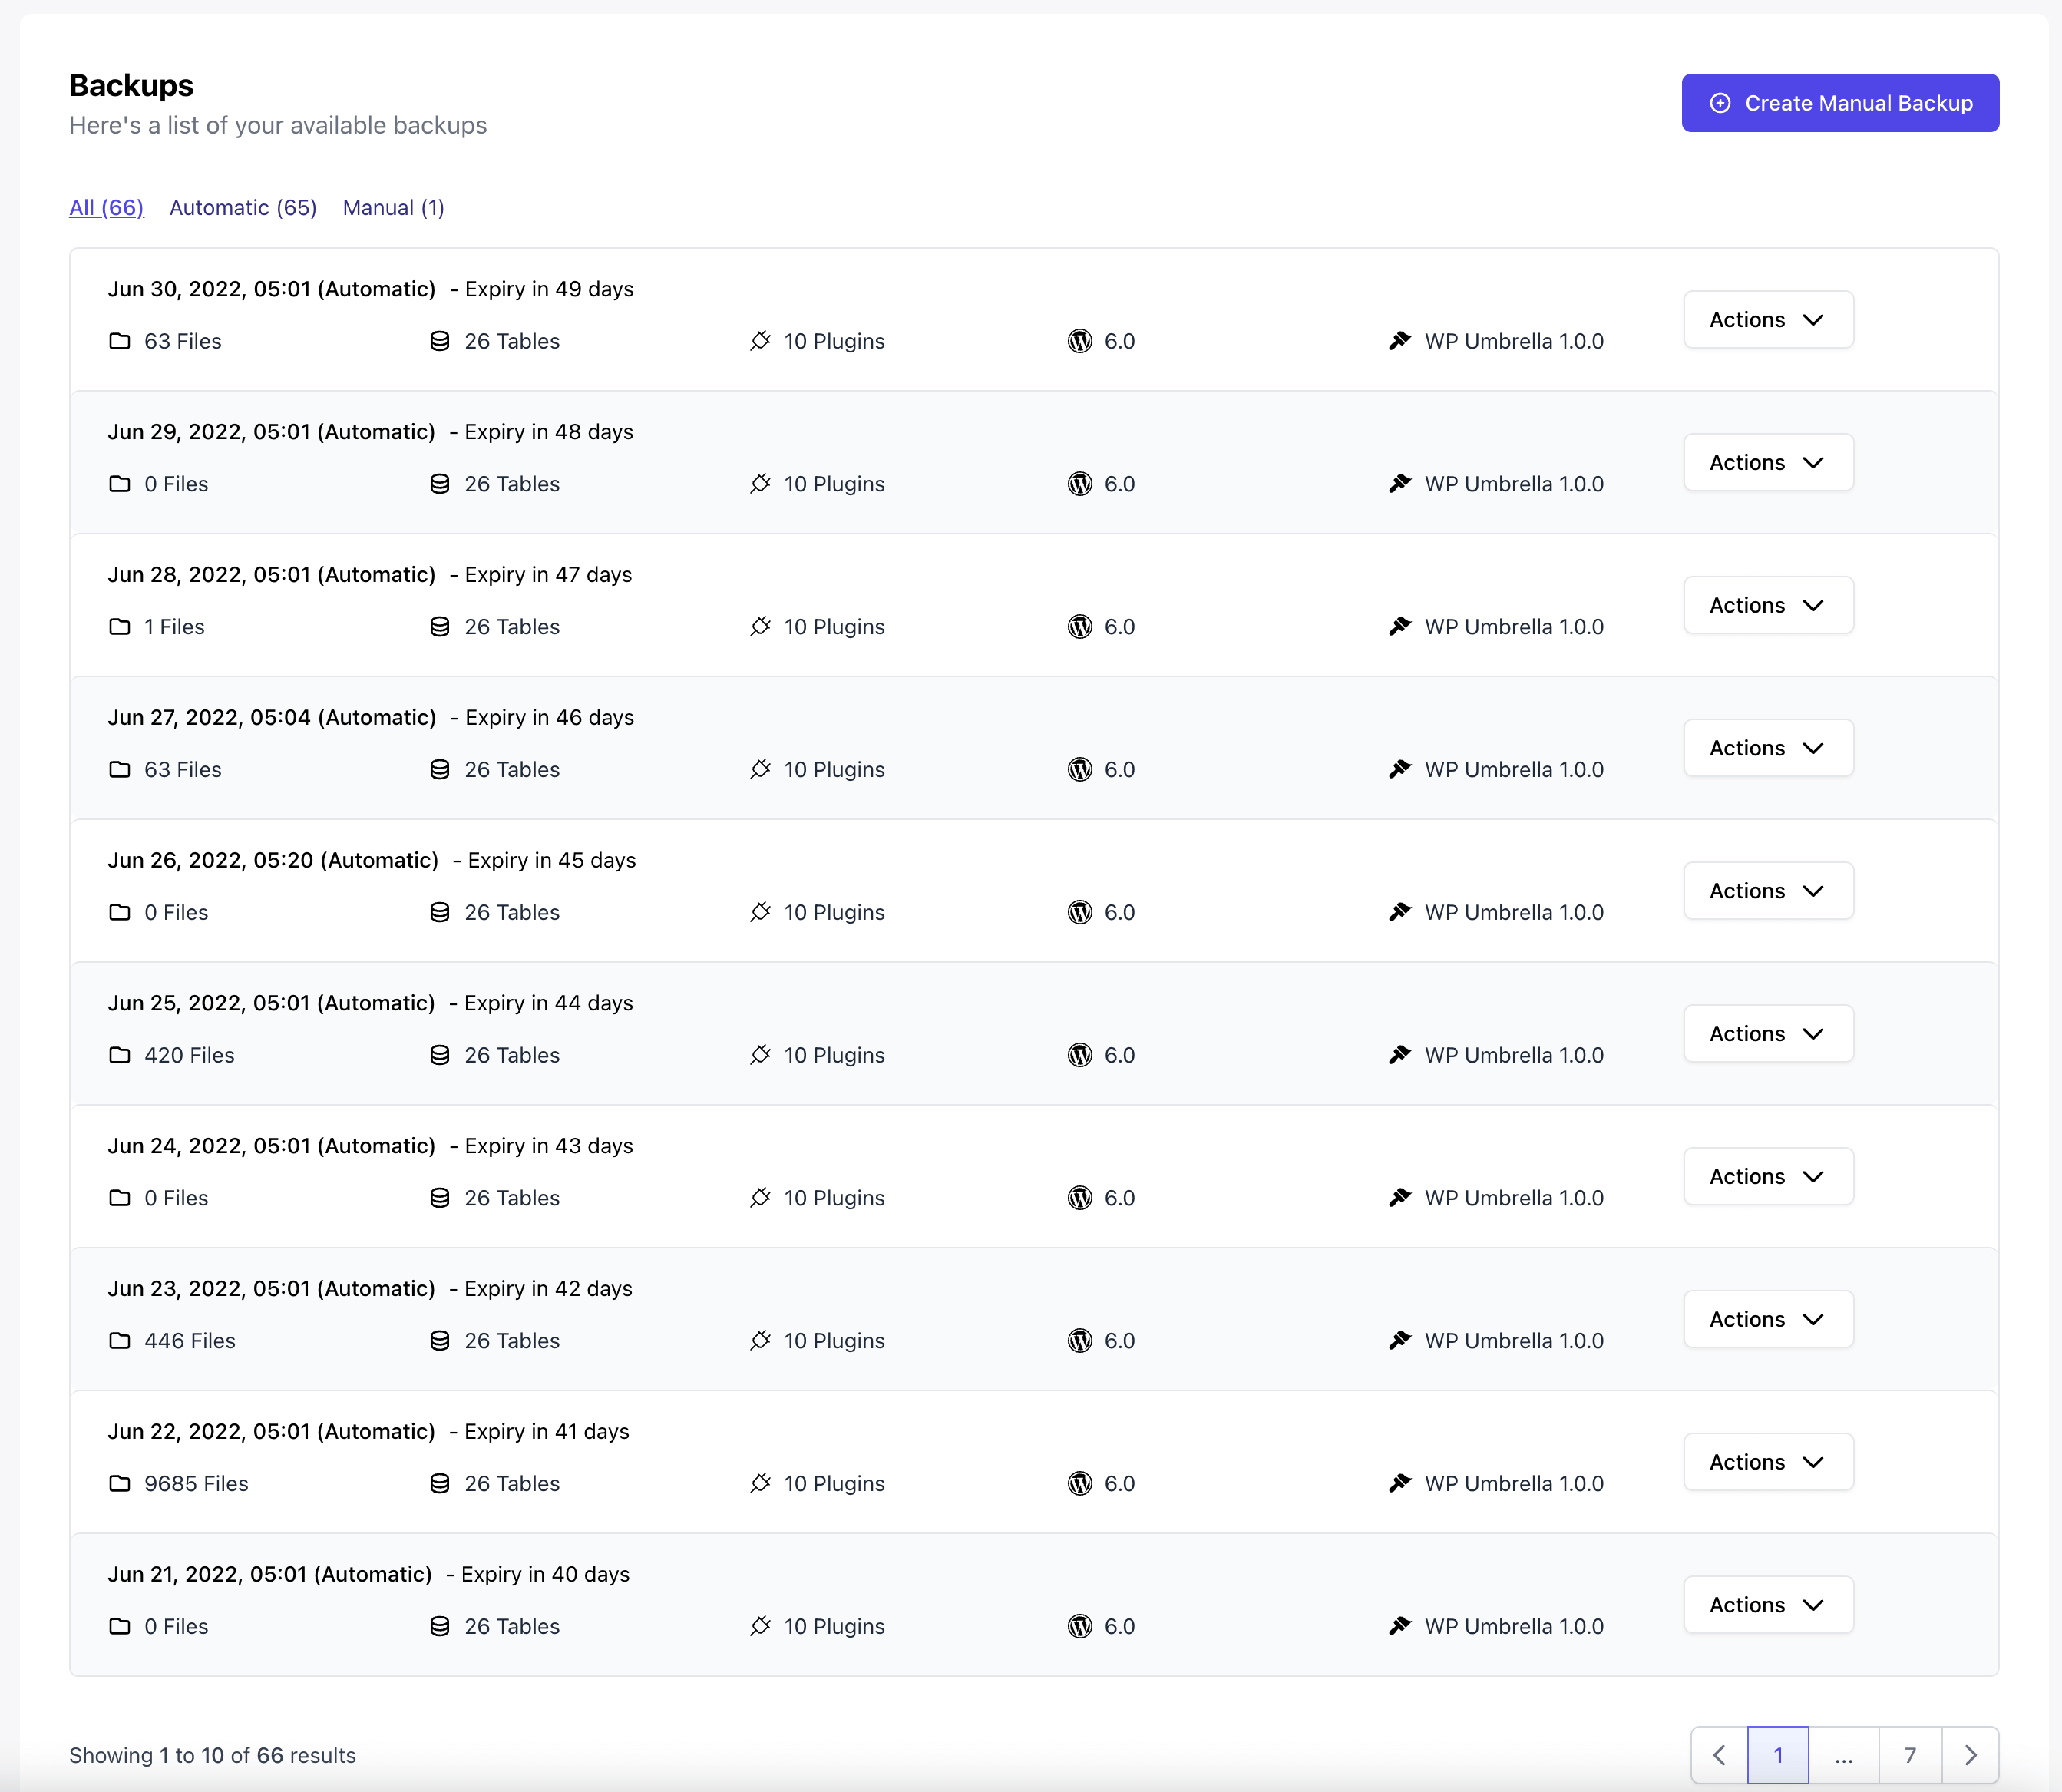
Task: Open Actions dropdown for the Jun 21 backup
Action: click(x=1767, y=1604)
